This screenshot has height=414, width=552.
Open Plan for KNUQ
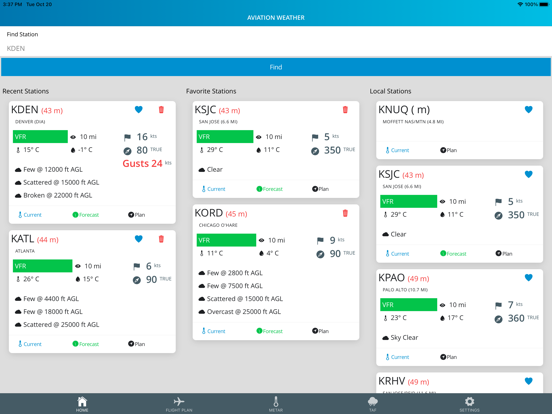[448, 150]
